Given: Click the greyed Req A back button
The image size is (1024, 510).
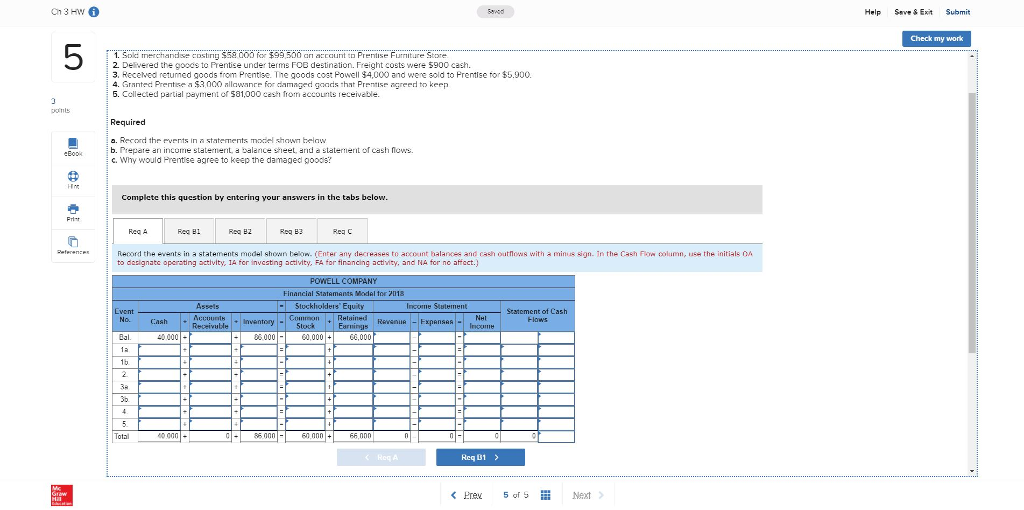Looking at the screenshot, I should click(x=381, y=458).
